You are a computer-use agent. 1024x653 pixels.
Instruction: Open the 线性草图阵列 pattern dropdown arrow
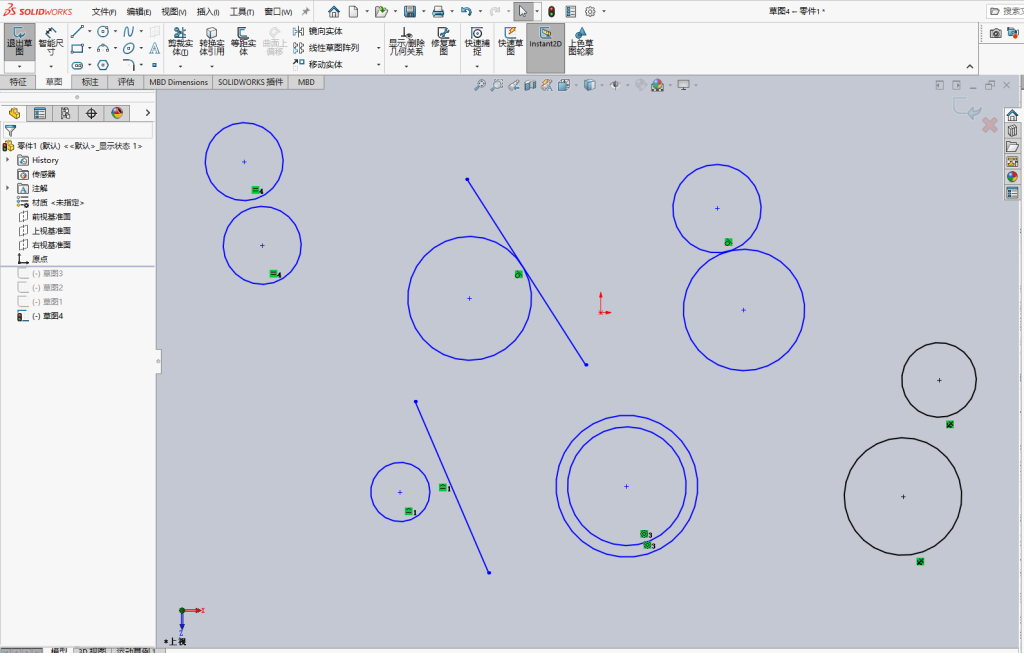378,48
